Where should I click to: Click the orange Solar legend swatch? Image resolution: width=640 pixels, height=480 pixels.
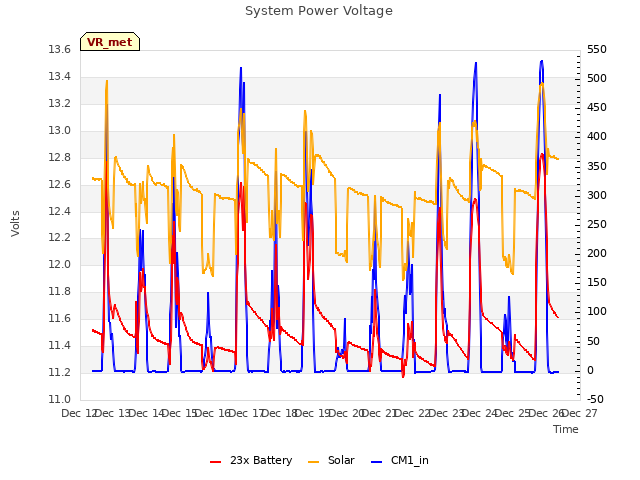[313, 462]
